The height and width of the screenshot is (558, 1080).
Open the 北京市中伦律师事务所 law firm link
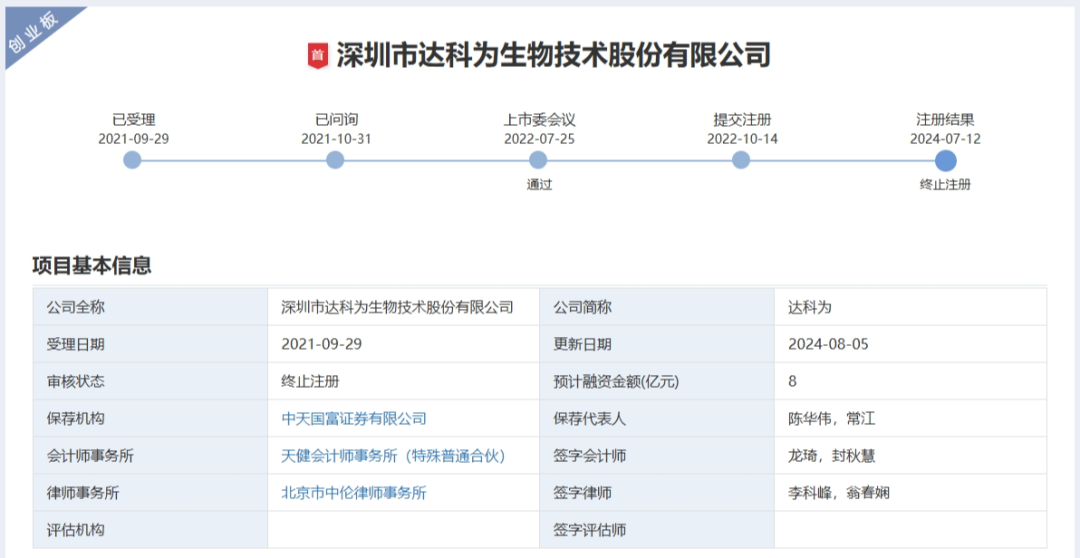354,493
